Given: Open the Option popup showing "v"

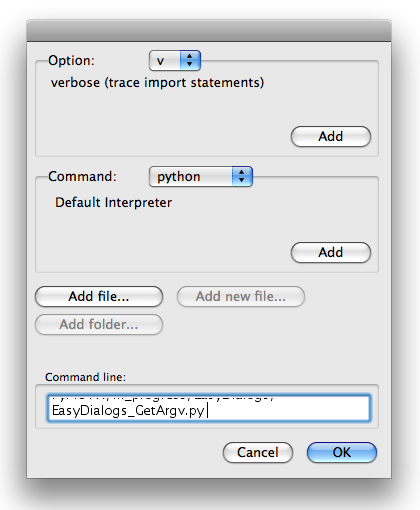Looking at the screenshot, I should pyautogui.click(x=175, y=61).
